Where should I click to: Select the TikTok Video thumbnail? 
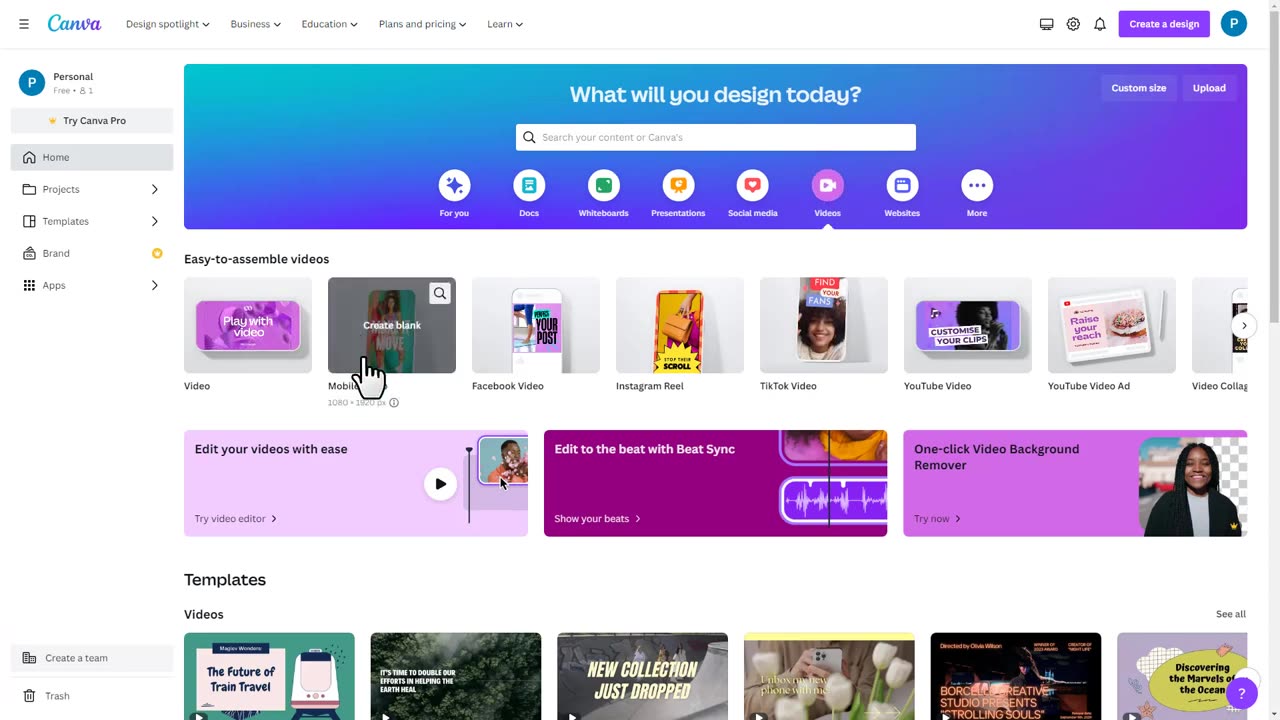(824, 325)
